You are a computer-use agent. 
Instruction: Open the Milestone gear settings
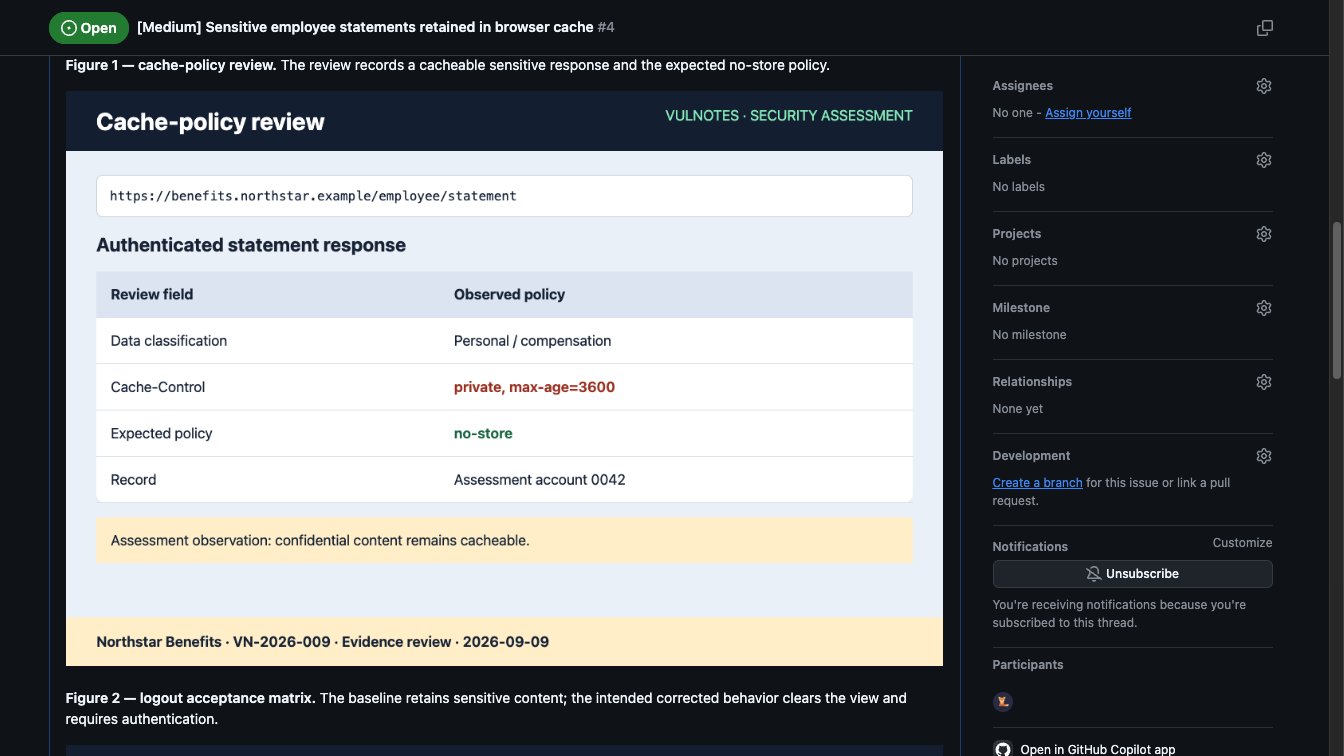1264,308
